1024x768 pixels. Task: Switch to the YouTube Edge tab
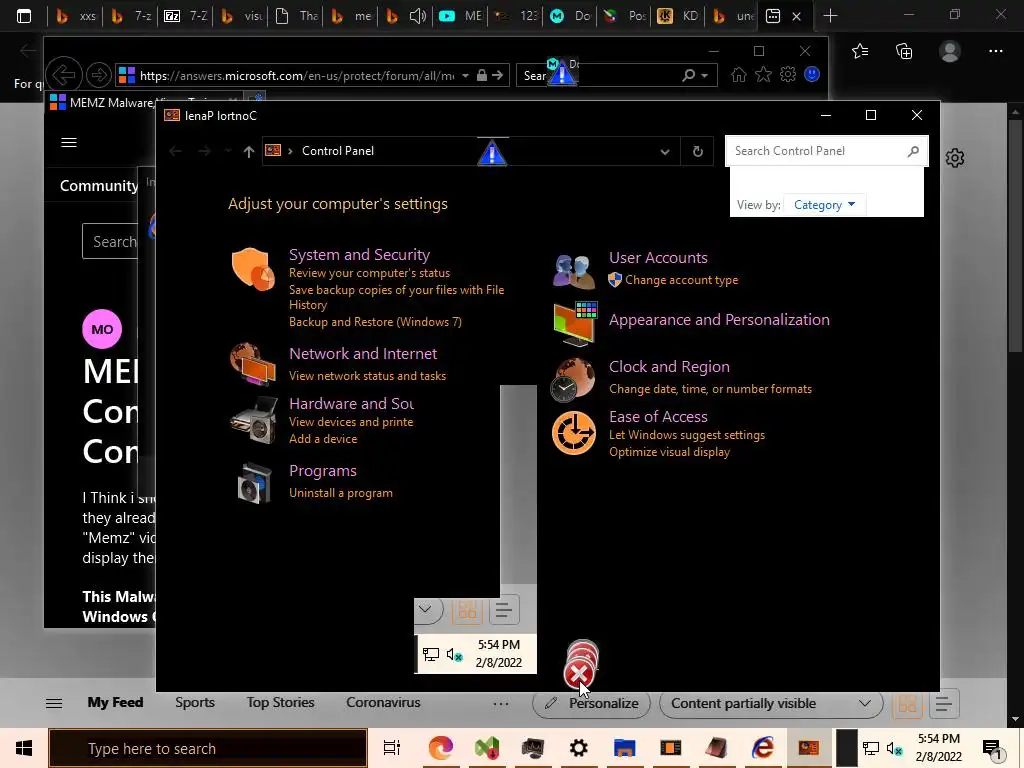(460, 16)
